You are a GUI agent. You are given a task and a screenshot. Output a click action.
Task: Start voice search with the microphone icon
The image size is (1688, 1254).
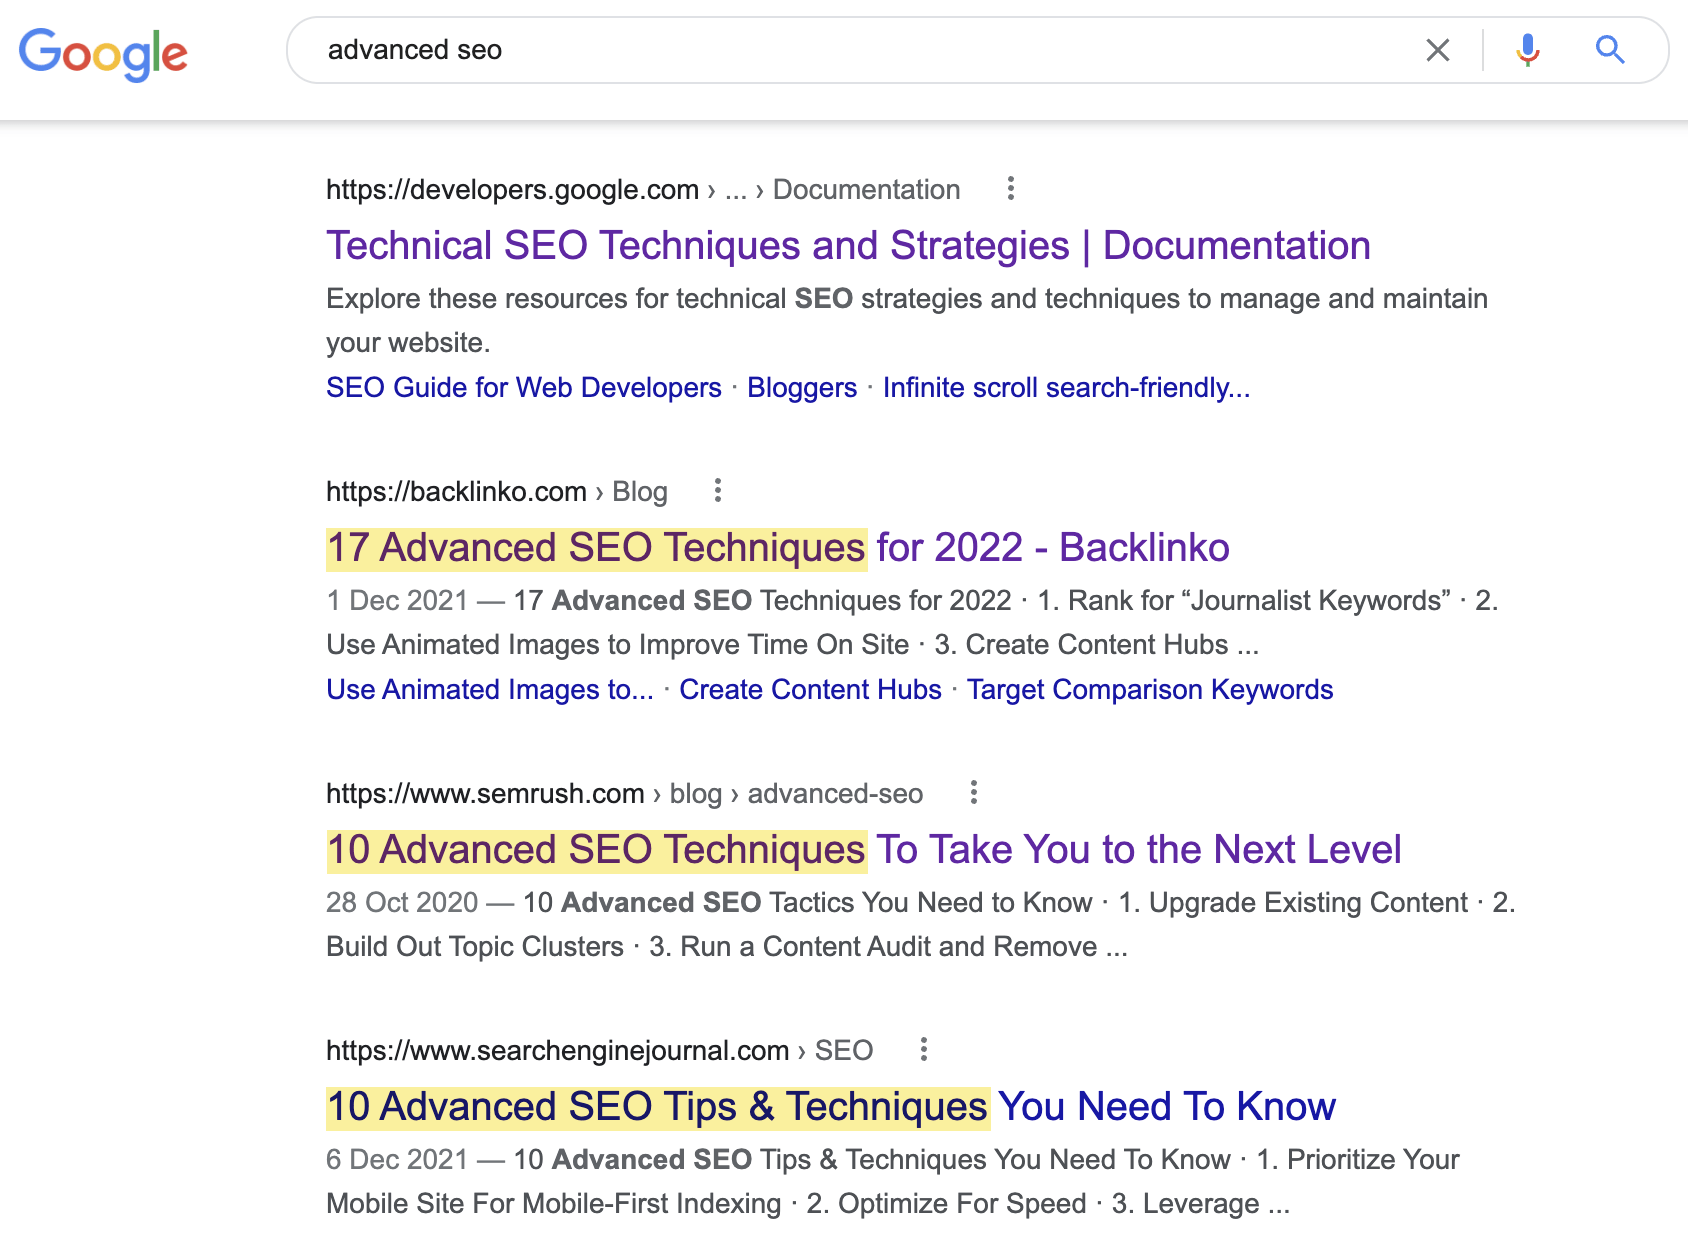click(1526, 50)
